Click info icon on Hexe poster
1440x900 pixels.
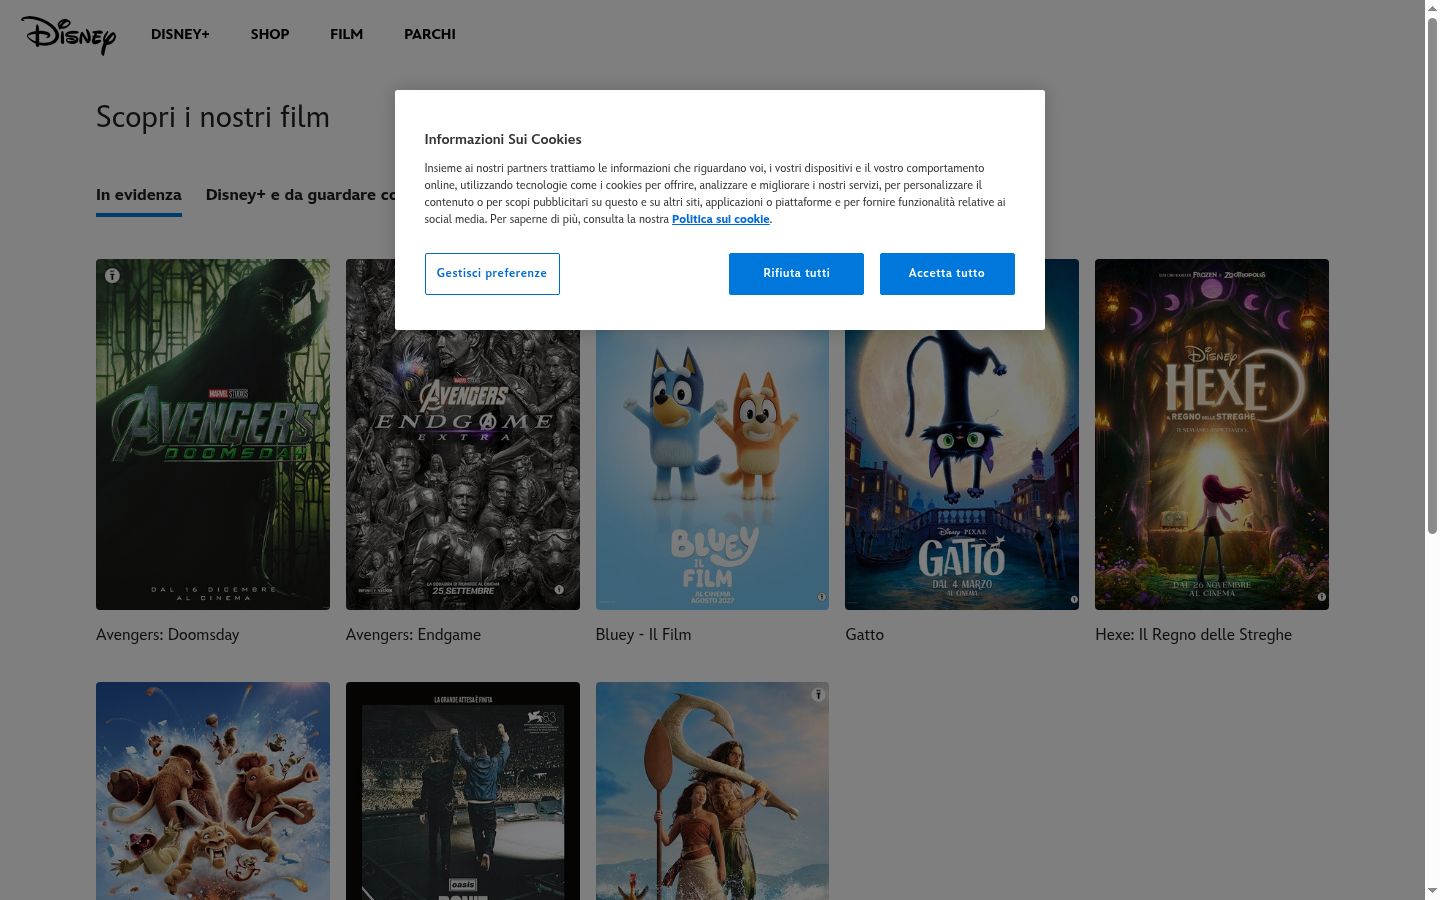click(x=1321, y=597)
